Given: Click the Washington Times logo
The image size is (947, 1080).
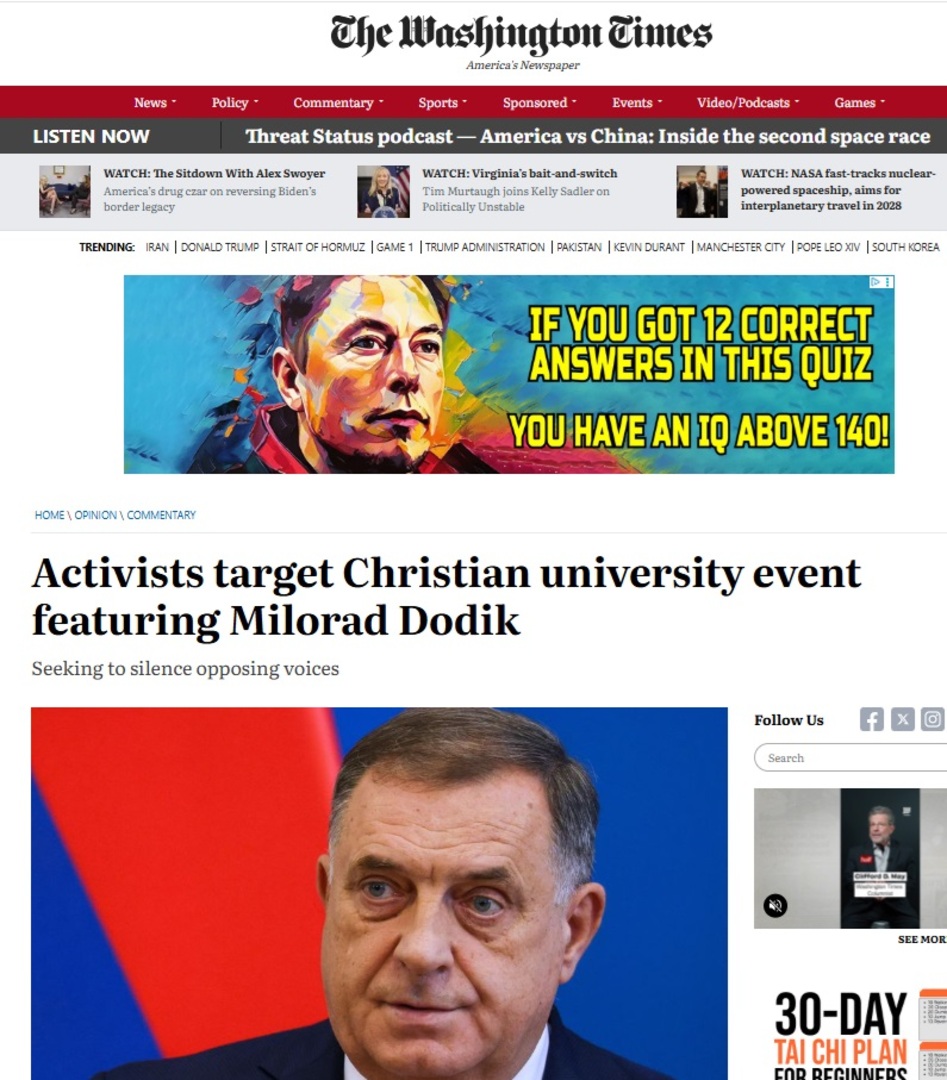Looking at the screenshot, I should [521, 41].
